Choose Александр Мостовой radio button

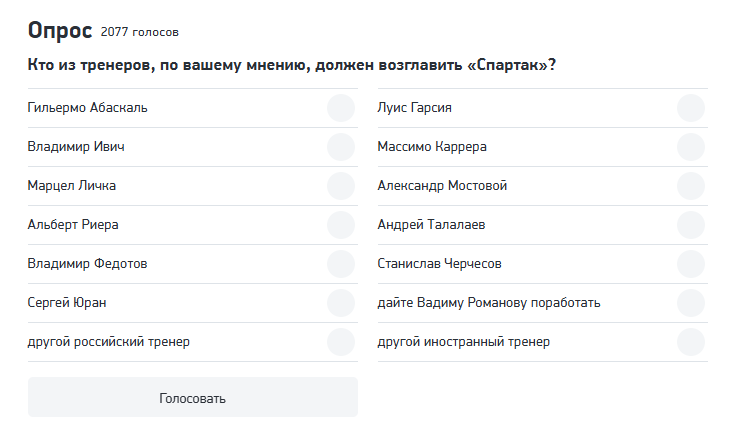click(x=691, y=186)
